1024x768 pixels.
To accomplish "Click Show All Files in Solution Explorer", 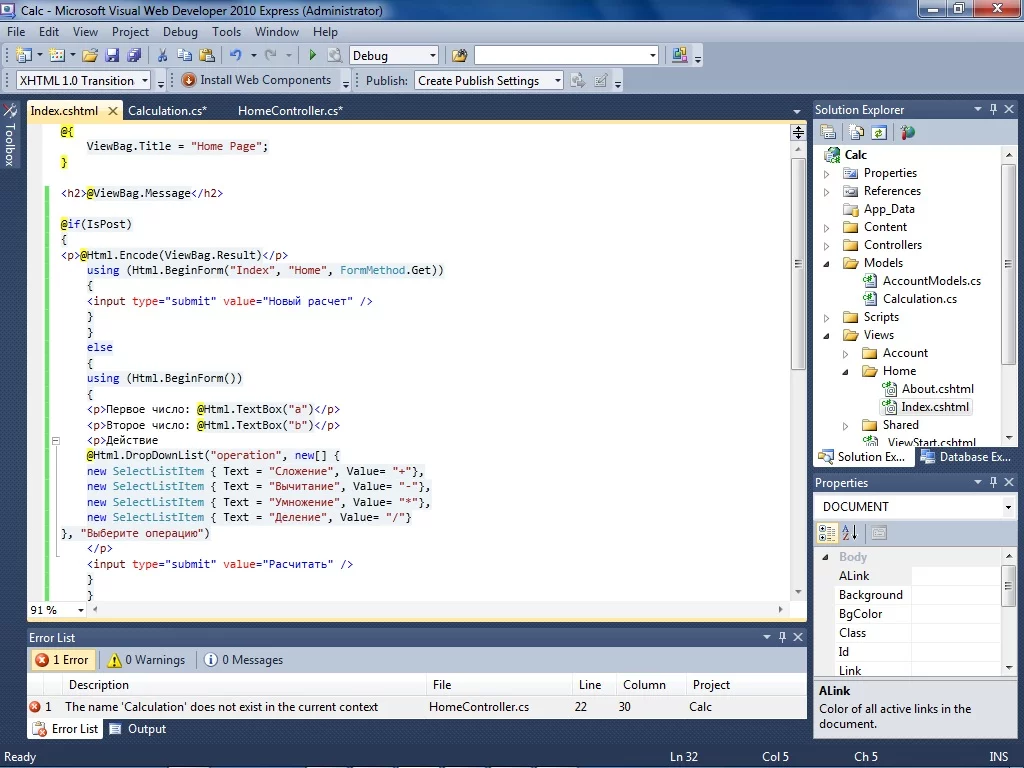I will [x=857, y=132].
